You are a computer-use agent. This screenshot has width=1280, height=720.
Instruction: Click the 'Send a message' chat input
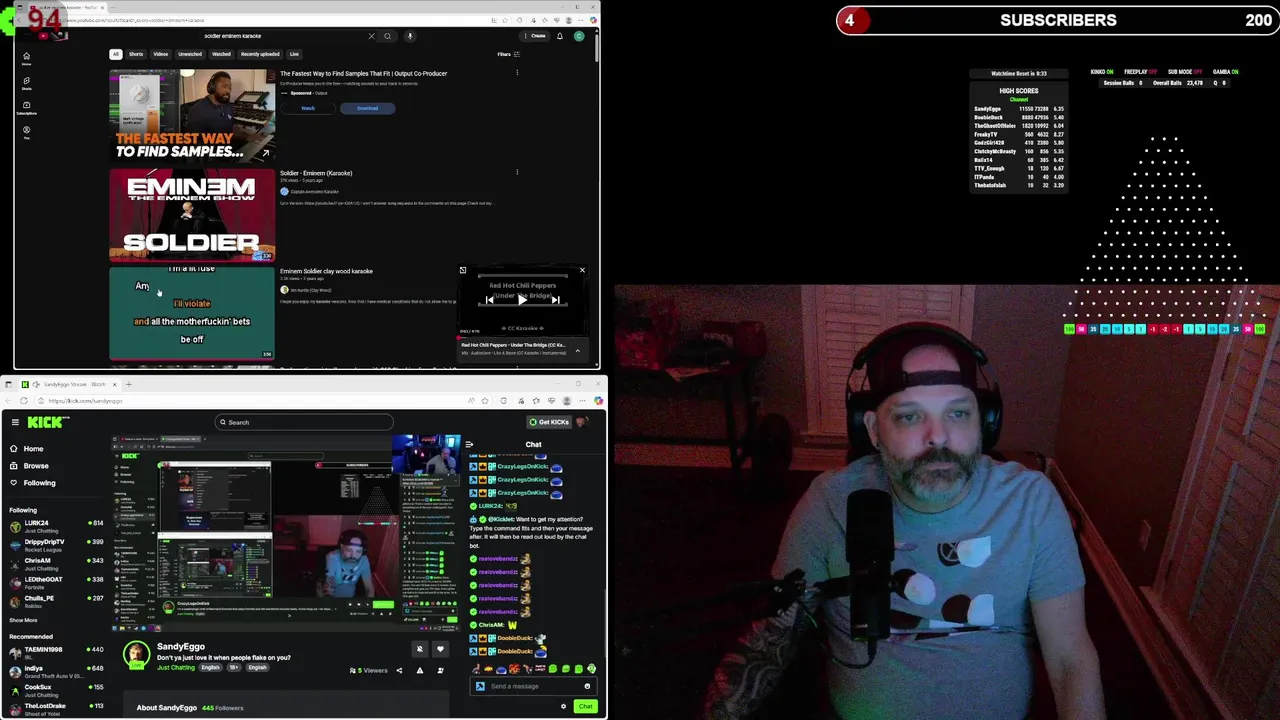[531, 686]
